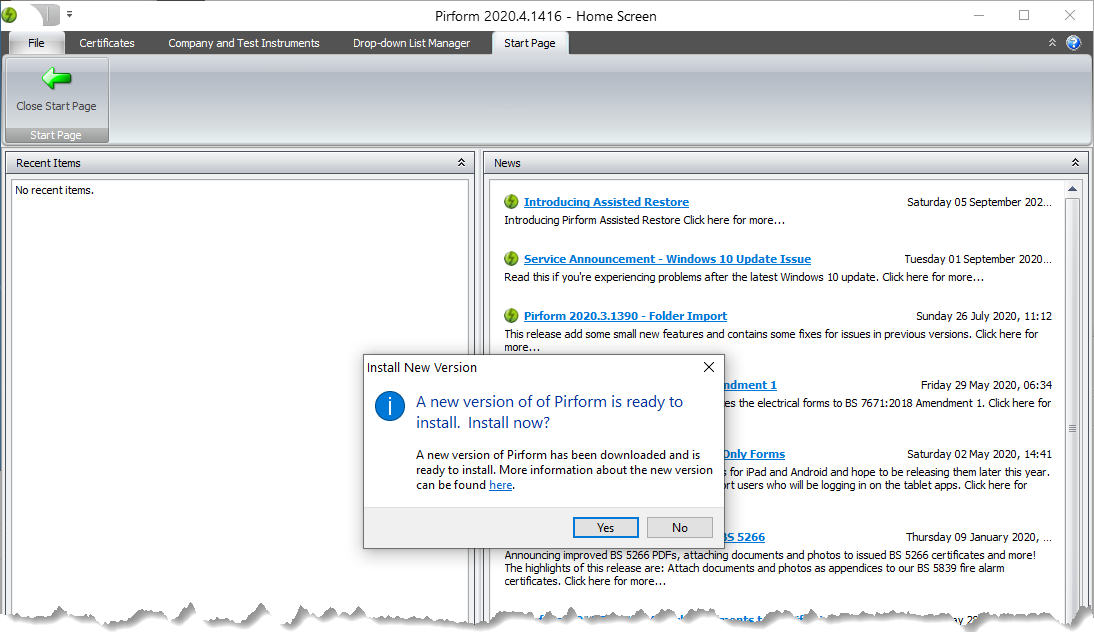Open the quick access toolbar dropdown
The height and width of the screenshot is (632, 1094).
click(x=70, y=15)
